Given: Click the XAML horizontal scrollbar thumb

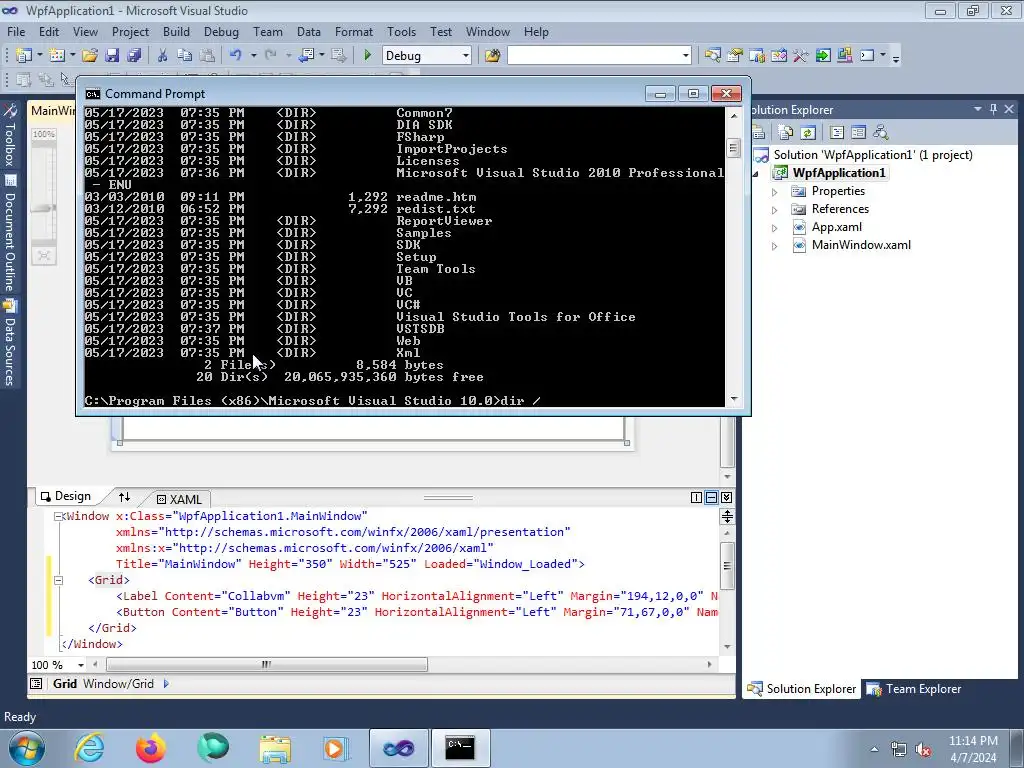Looking at the screenshot, I should [x=267, y=665].
